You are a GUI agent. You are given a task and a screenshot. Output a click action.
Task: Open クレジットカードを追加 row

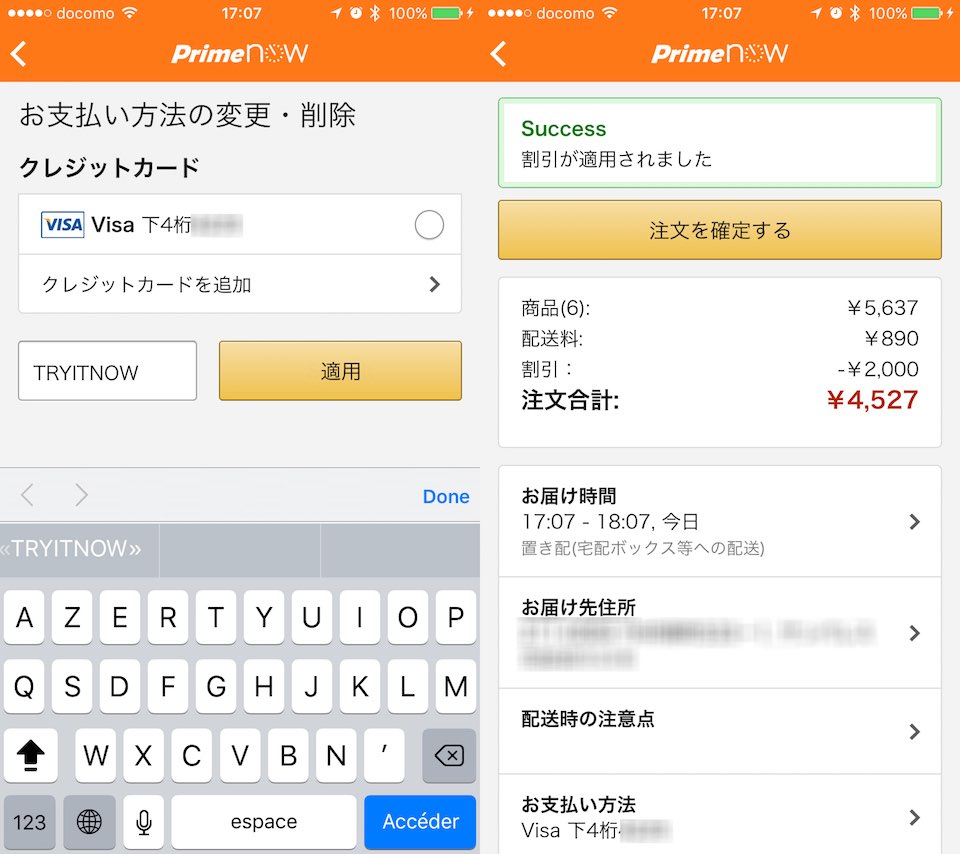tap(240, 284)
